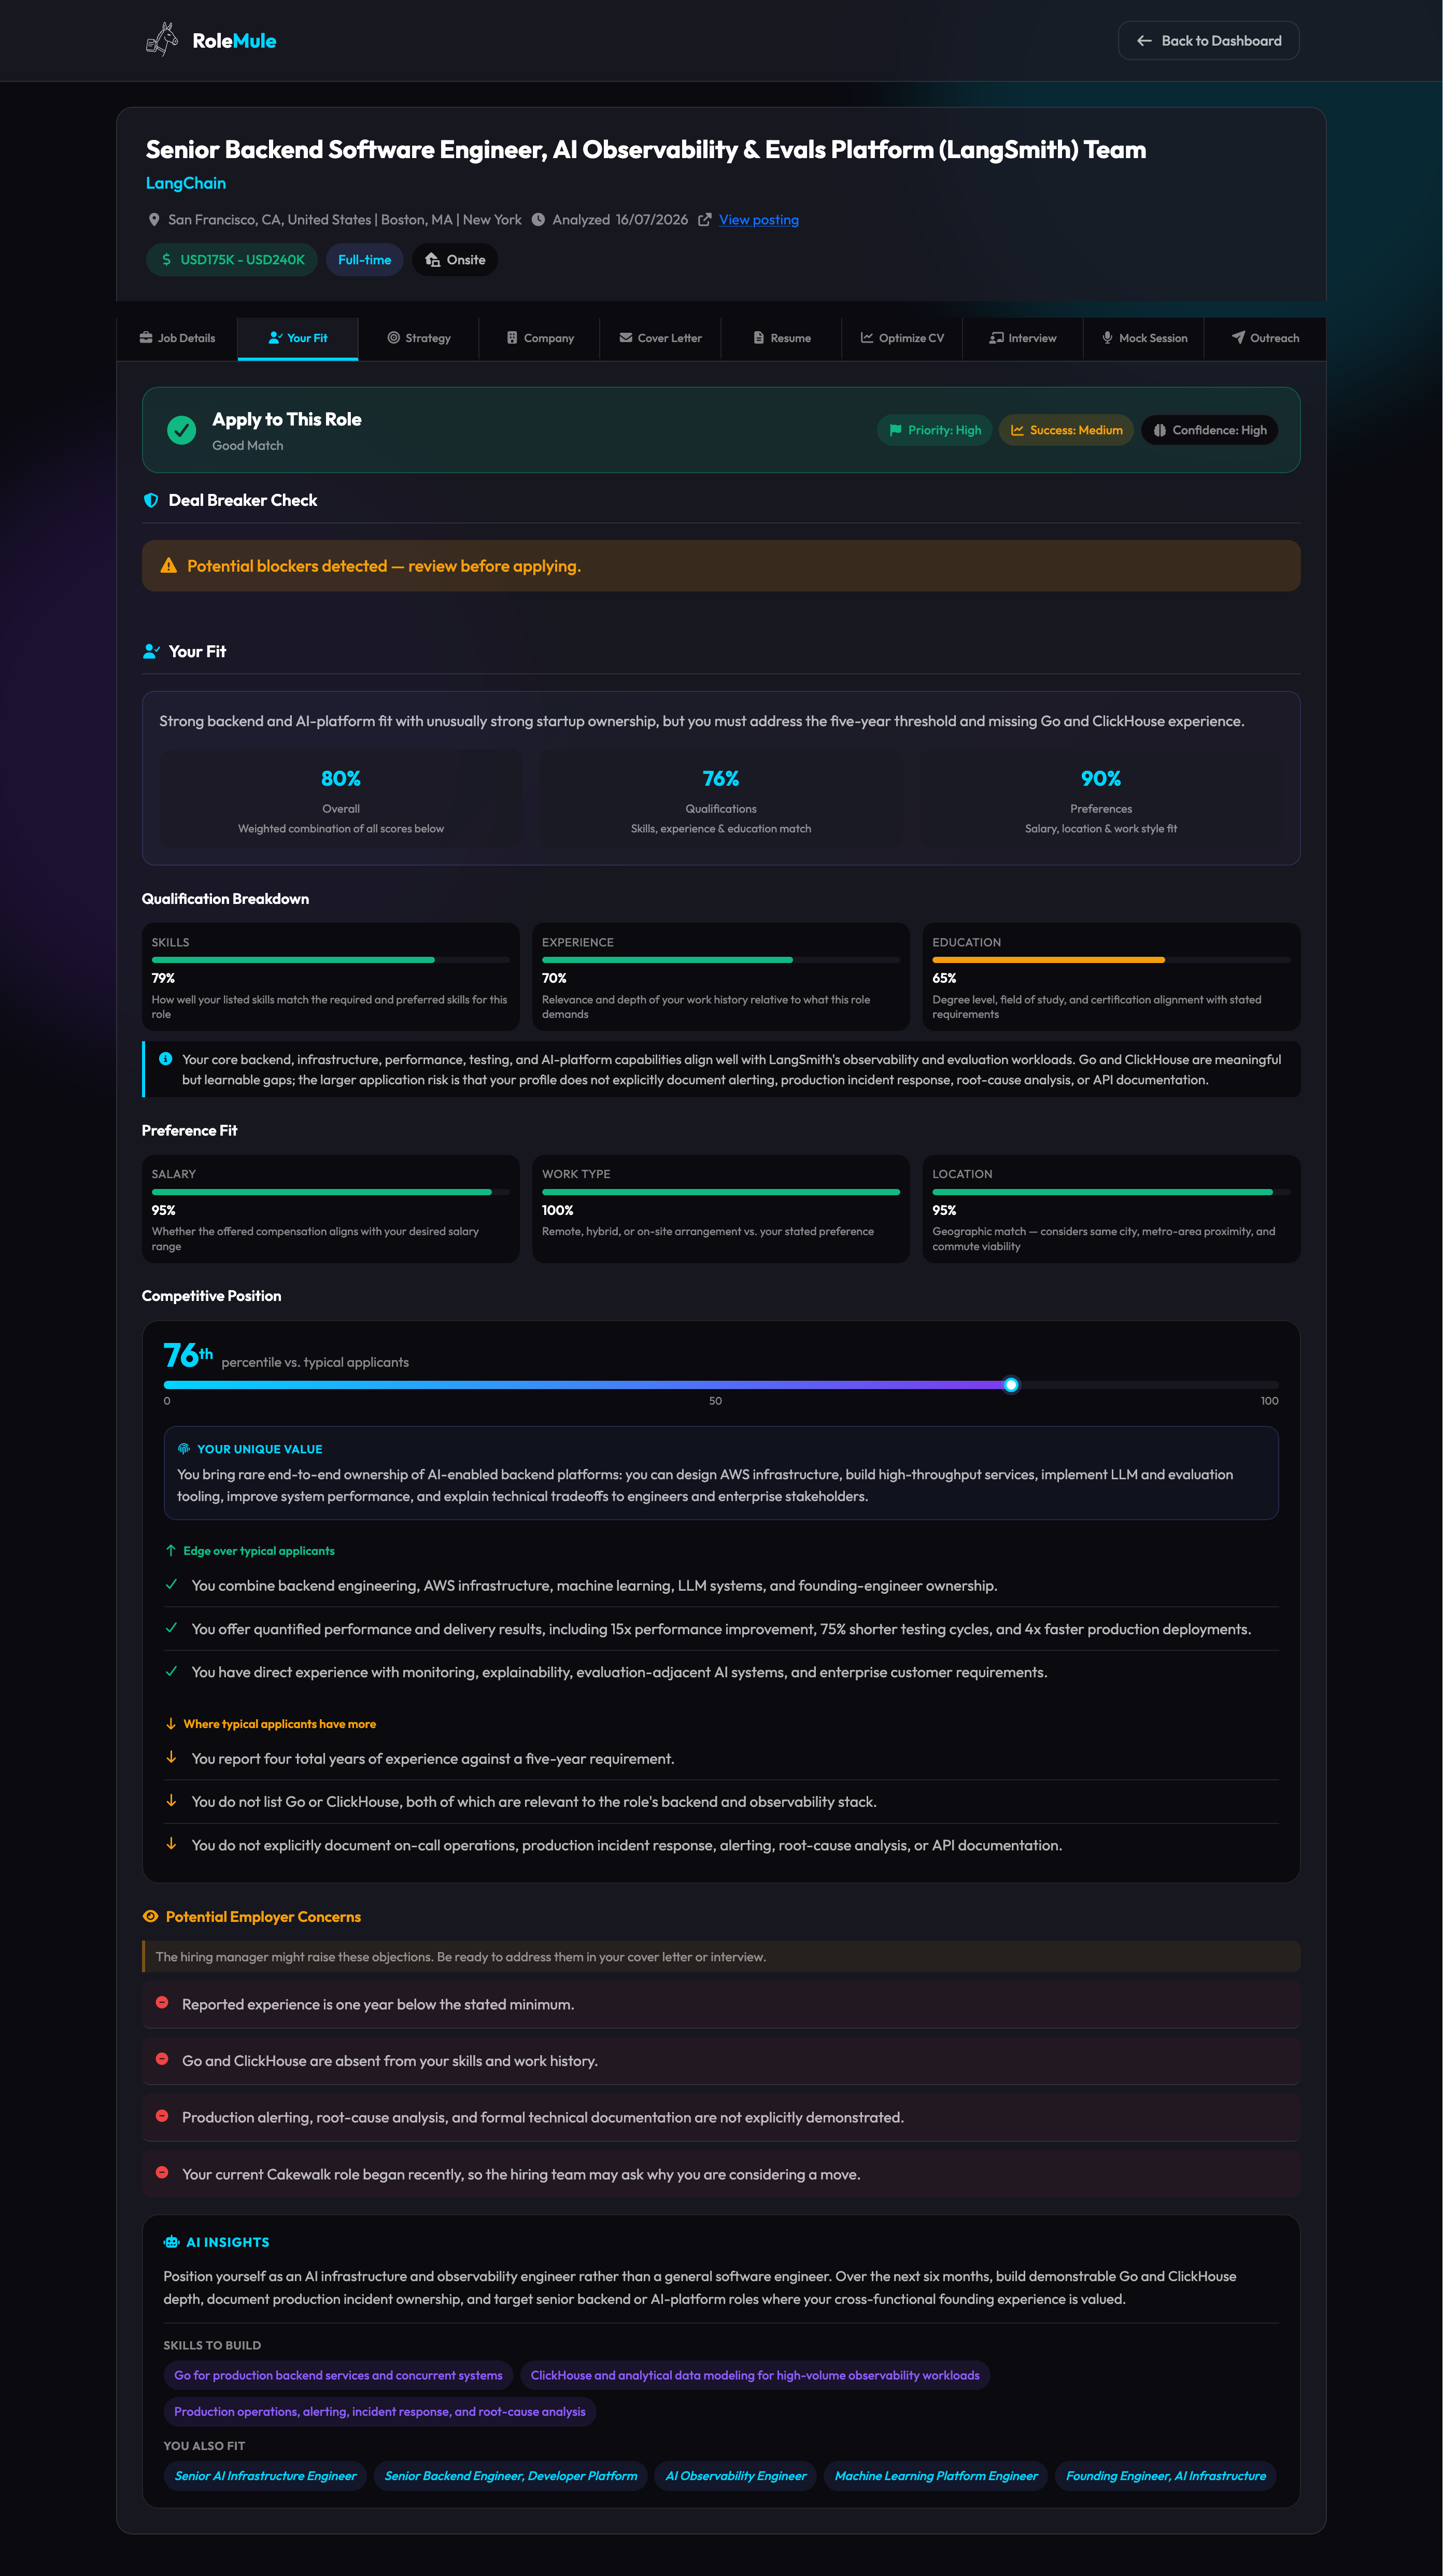Go to the Cover Letter tab
The width and height of the screenshot is (1443, 2576).
click(x=661, y=339)
